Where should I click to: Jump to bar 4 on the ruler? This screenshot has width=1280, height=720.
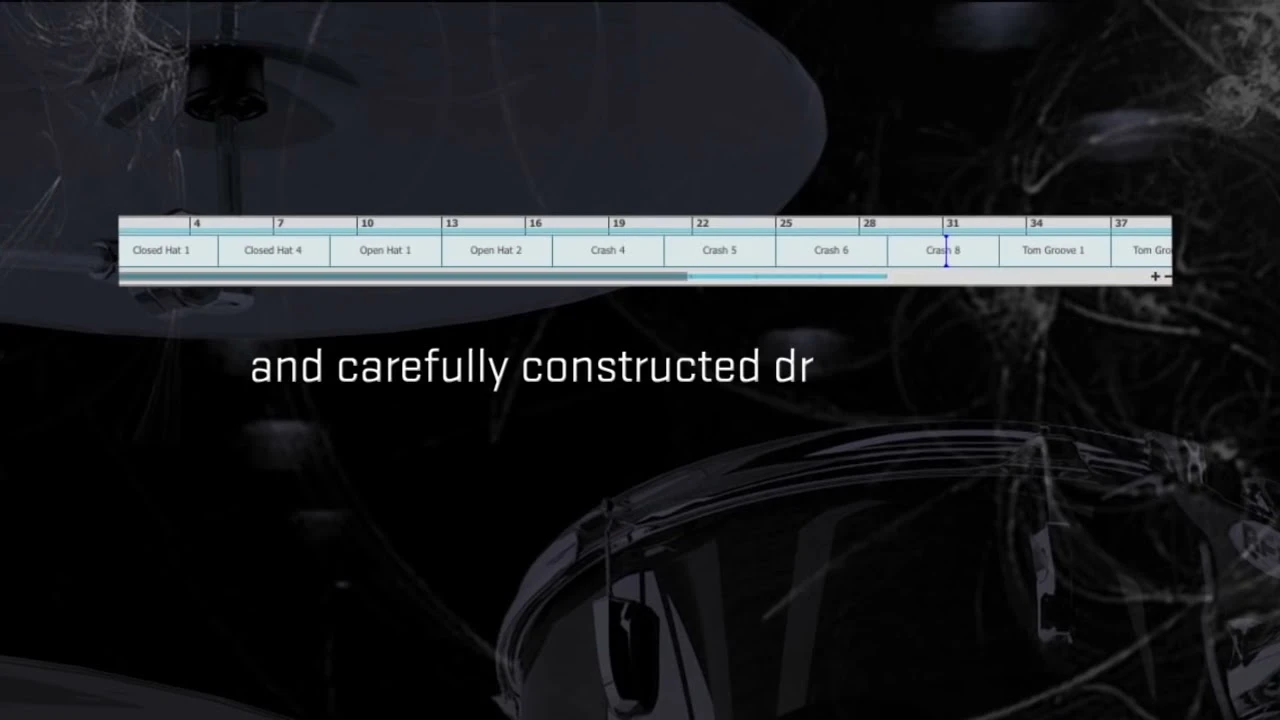(197, 224)
